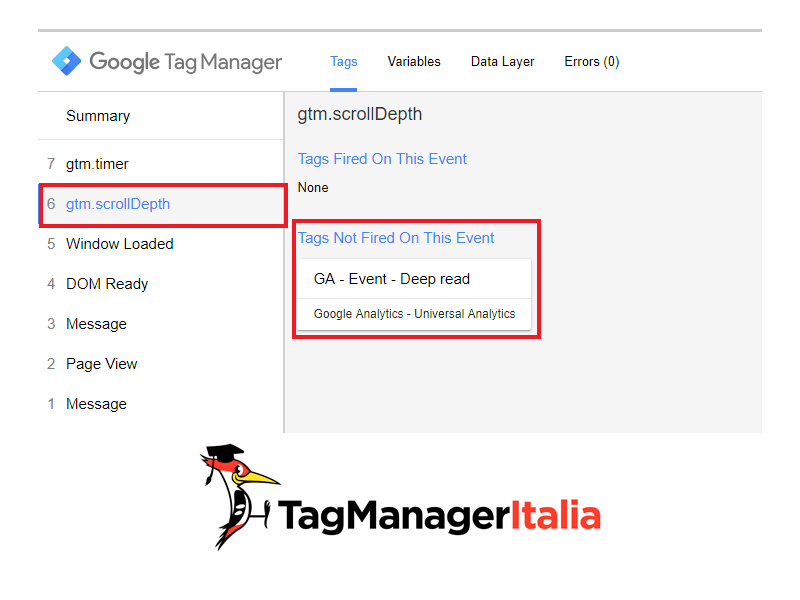Select event 6 gtm.scrollDepth

click(x=162, y=204)
